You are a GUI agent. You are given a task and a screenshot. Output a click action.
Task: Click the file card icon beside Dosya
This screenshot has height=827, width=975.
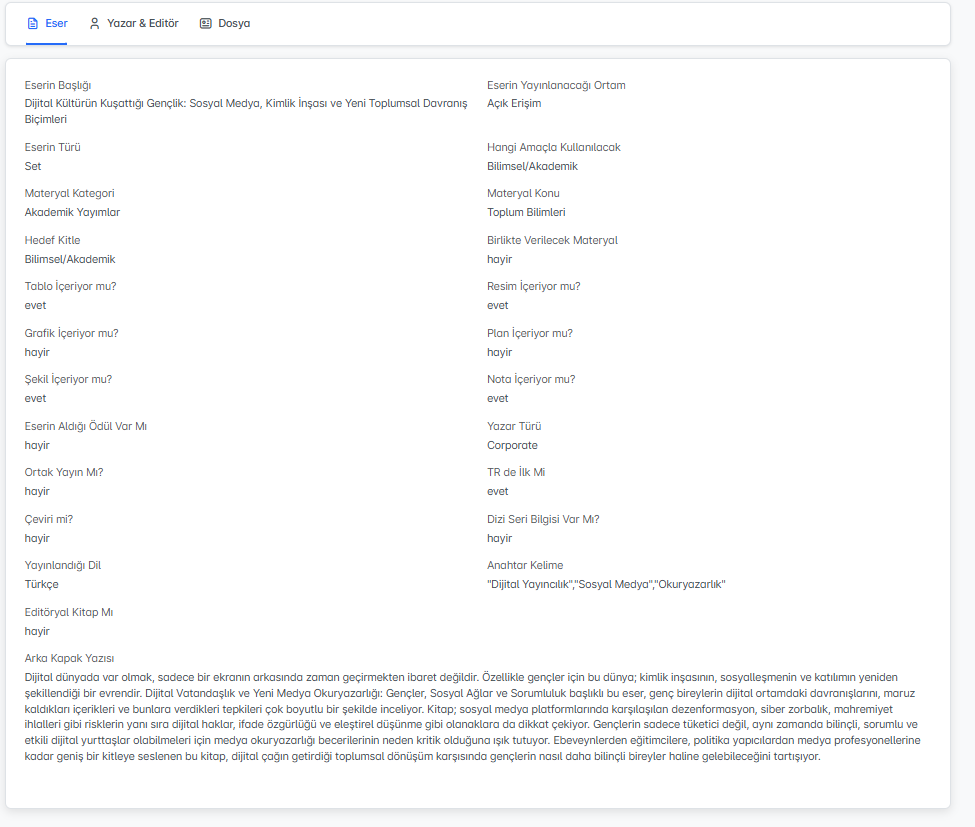206,23
